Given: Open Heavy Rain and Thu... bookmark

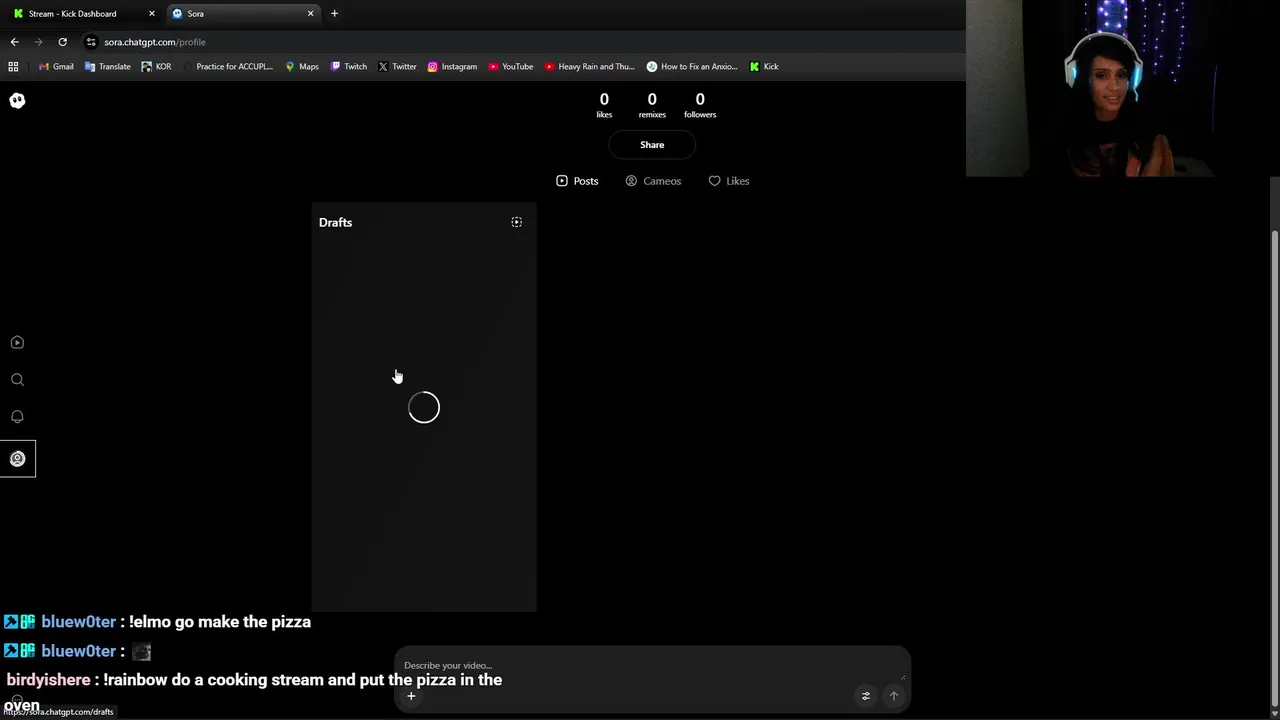Looking at the screenshot, I should [589, 67].
